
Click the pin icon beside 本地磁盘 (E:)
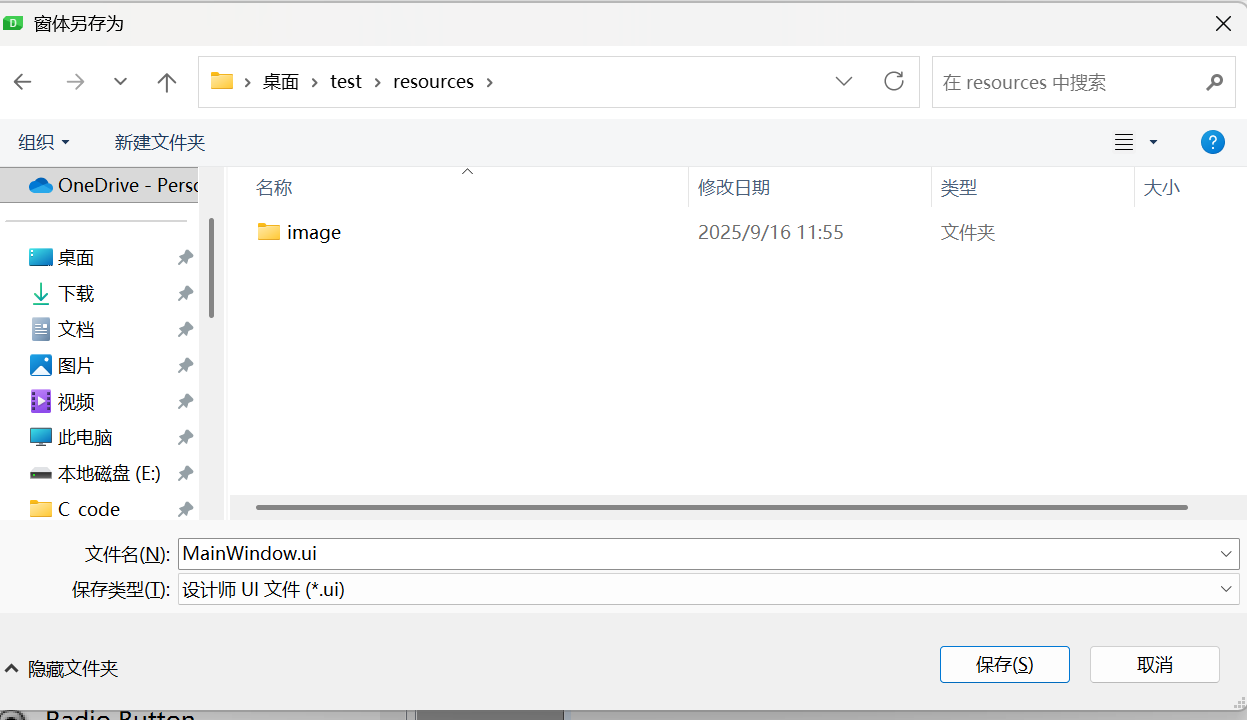pyautogui.click(x=185, y=474)
